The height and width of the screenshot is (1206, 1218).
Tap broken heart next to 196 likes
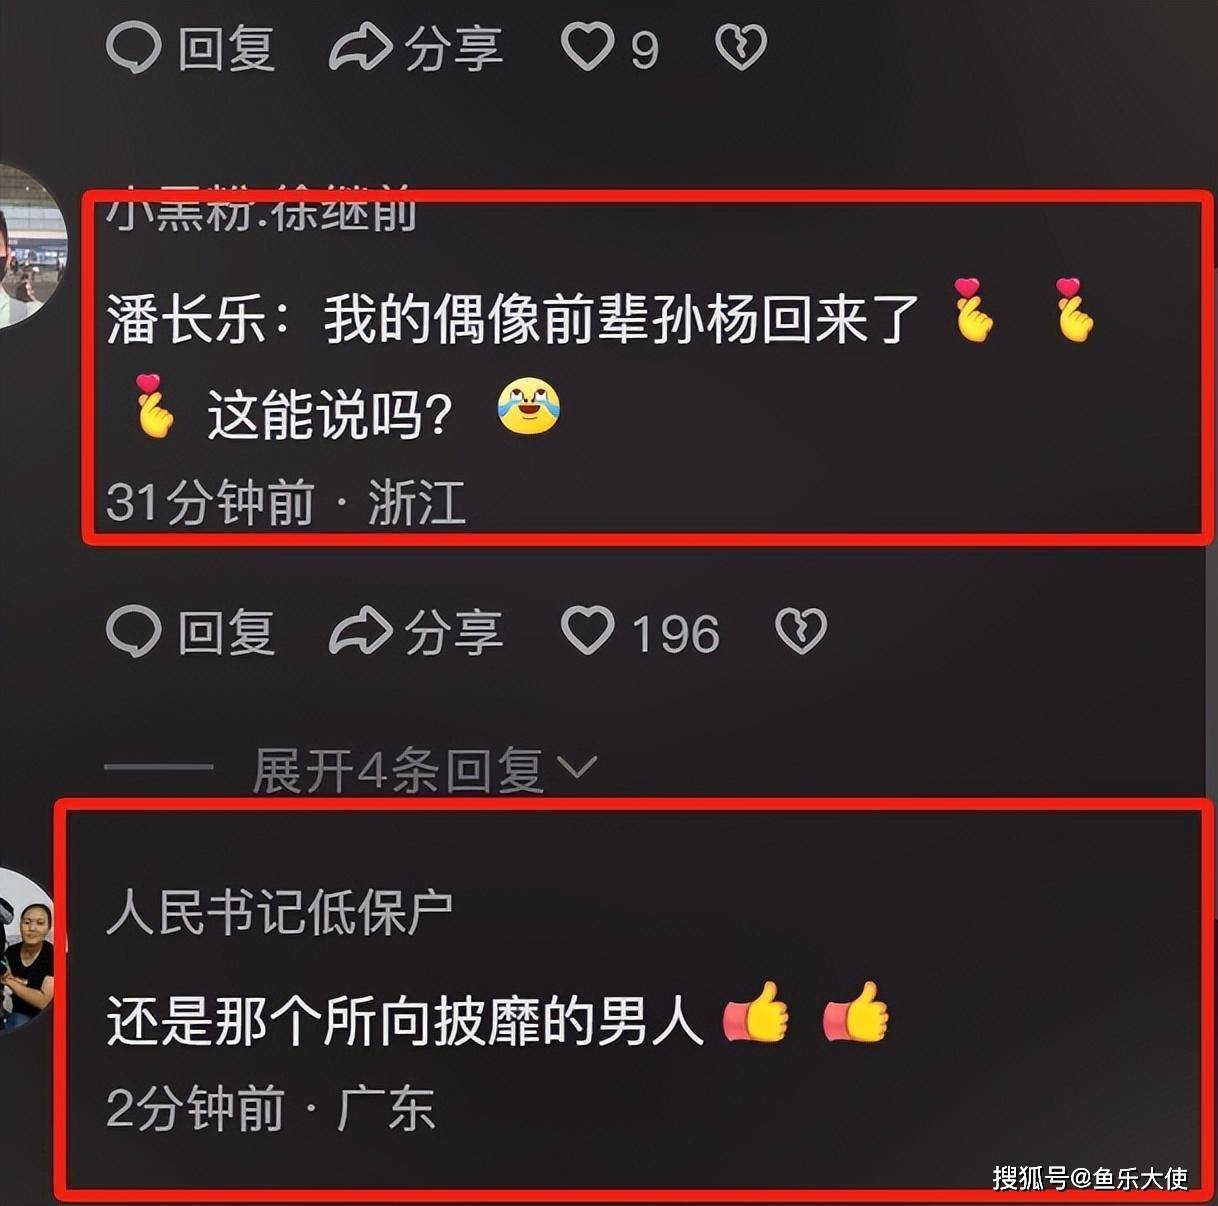(801, 632)
